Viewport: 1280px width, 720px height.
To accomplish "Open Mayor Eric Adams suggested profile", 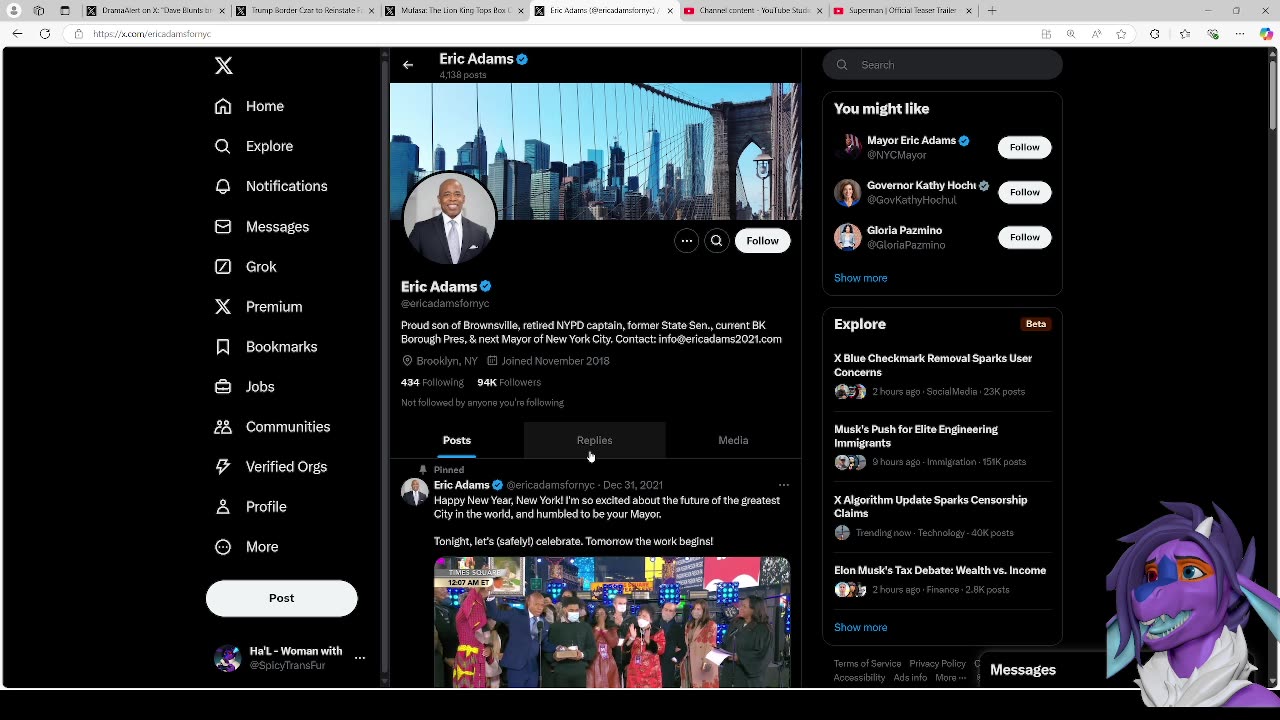I will pyautogui.click(x=911, y=141).
